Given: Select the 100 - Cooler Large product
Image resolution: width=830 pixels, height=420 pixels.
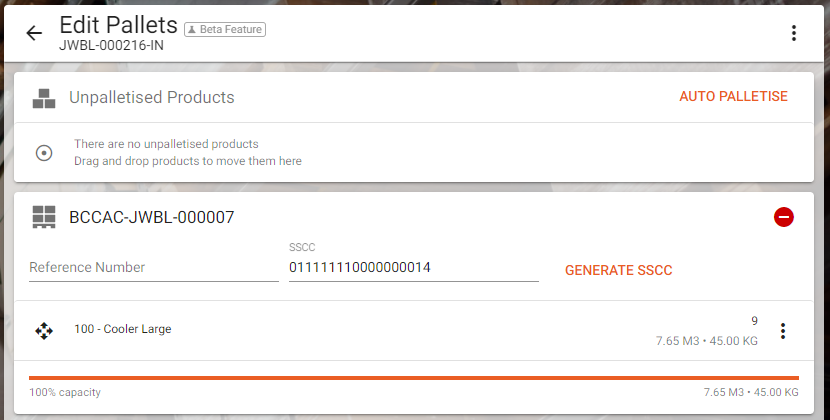Looking at the screenshot, I should click(x=123, y=329).
